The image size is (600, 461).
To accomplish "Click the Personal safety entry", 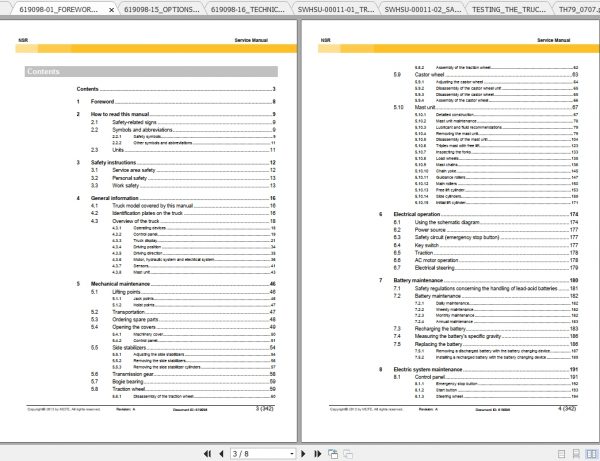I will [x=183, y=178].
